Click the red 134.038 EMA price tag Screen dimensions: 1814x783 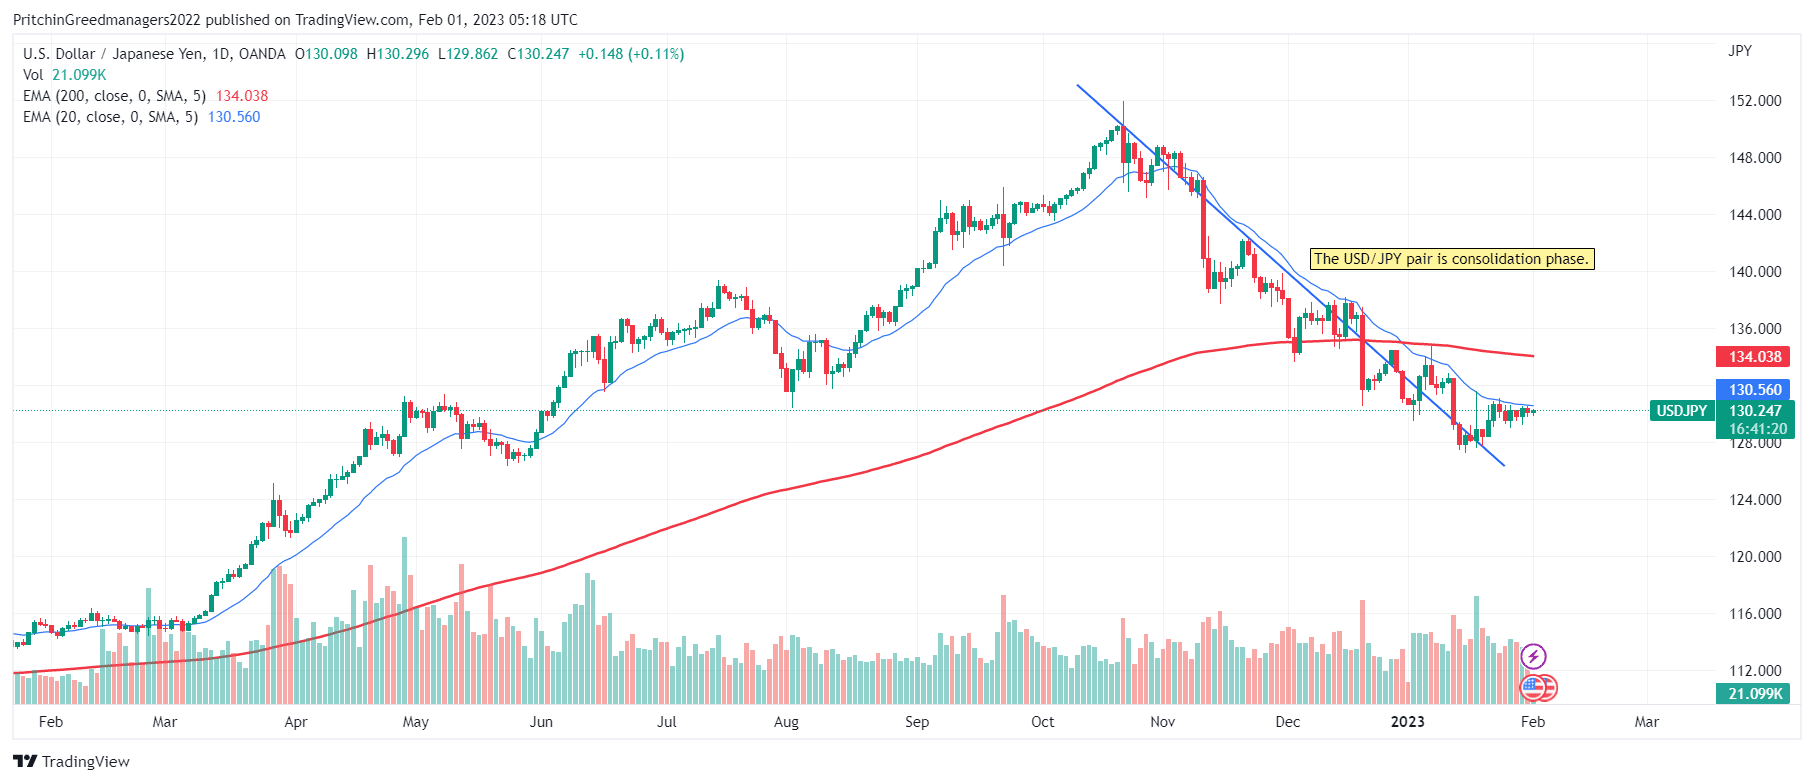click(1755, 357)
